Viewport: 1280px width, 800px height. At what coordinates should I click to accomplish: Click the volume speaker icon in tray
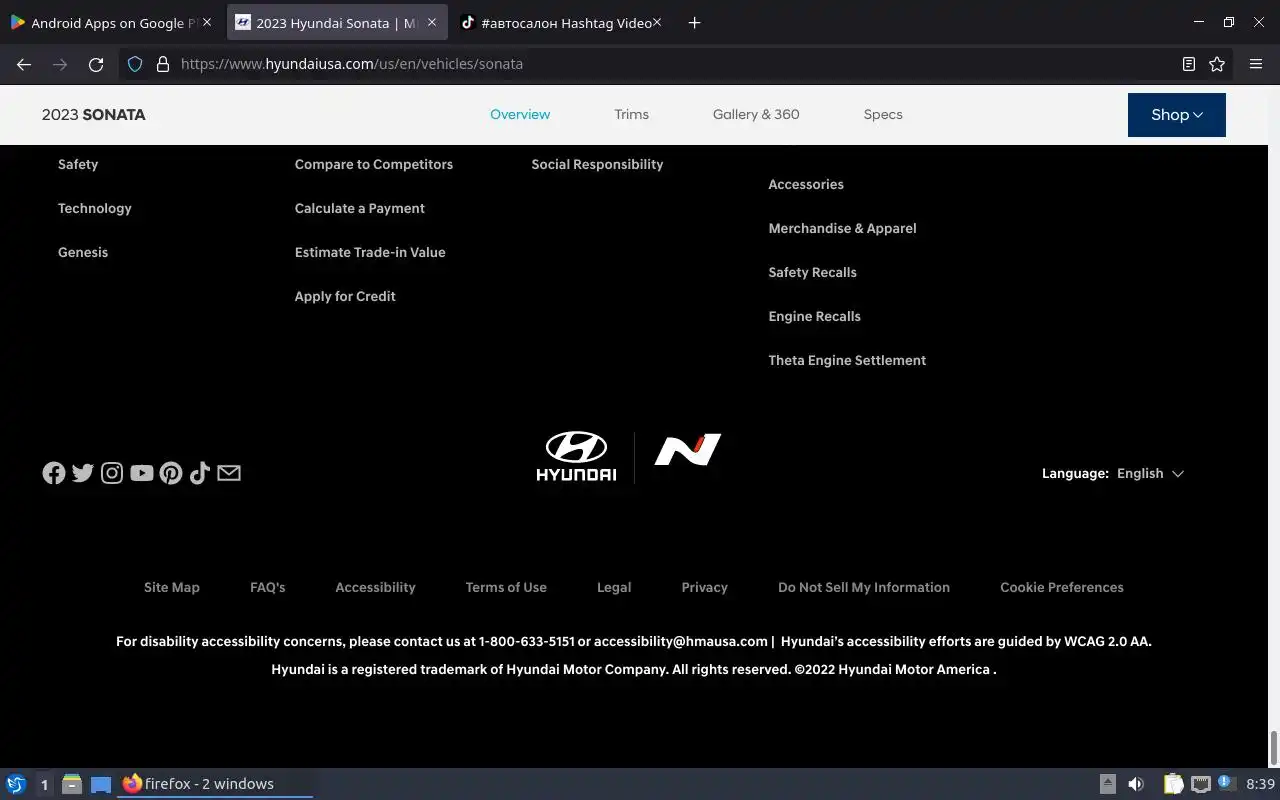click(x=1136, y=784)
